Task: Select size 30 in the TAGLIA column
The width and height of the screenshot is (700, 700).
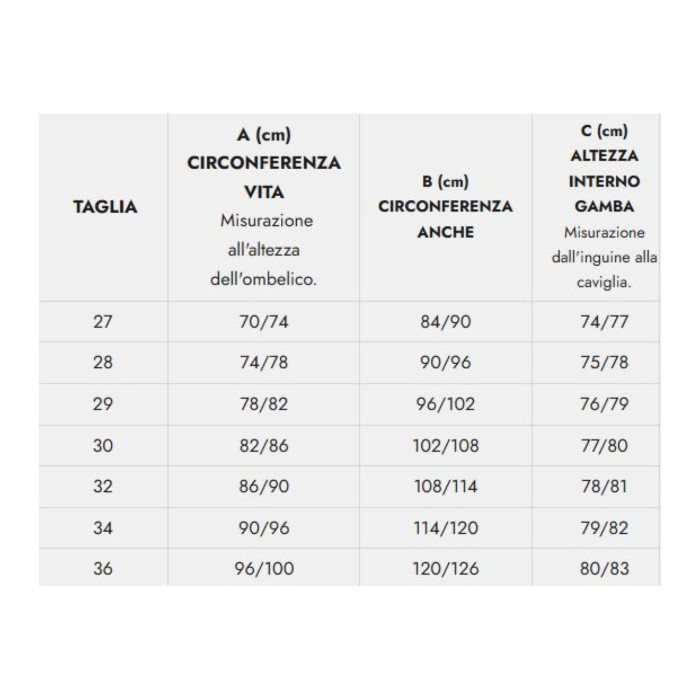Action: [103, 446]
